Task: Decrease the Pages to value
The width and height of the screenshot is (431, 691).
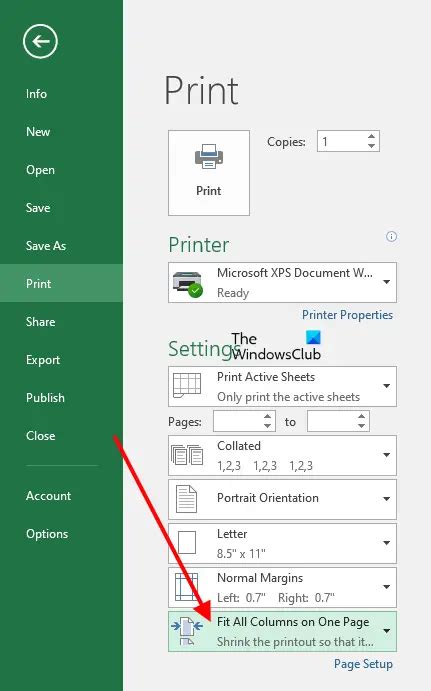Action: (361, 426)
